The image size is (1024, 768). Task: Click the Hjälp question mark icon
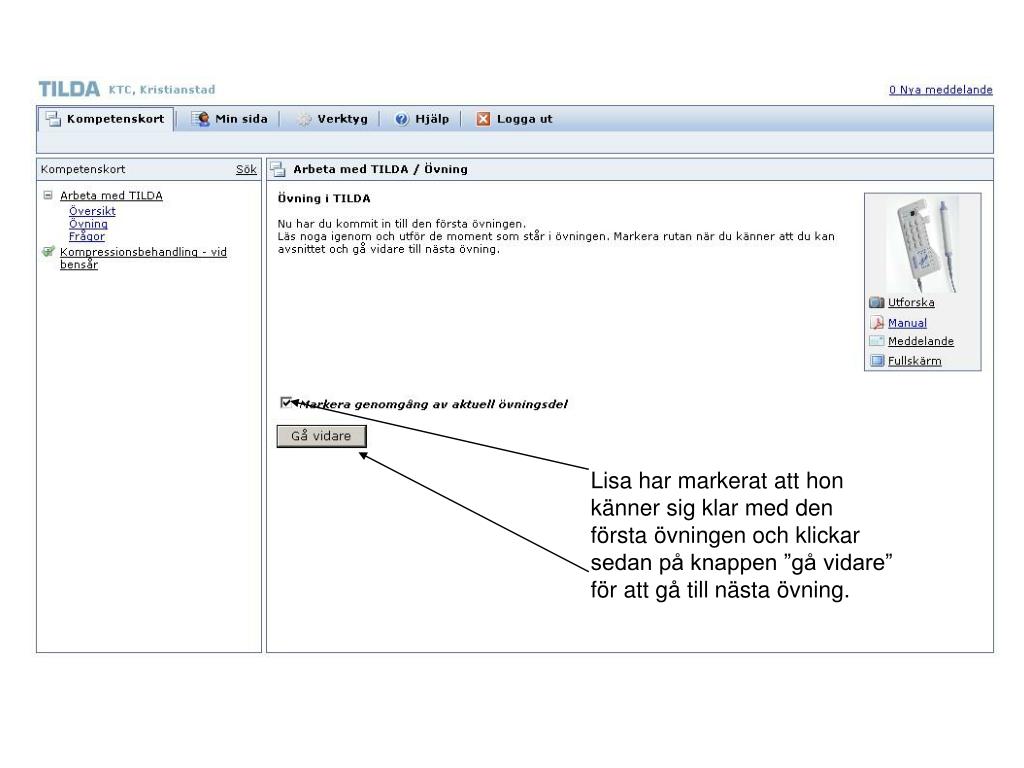pos(402,119)
